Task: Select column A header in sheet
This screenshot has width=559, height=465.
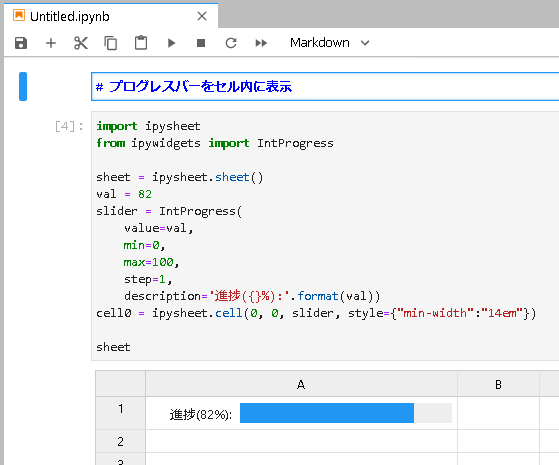Action: pos(301,384)
